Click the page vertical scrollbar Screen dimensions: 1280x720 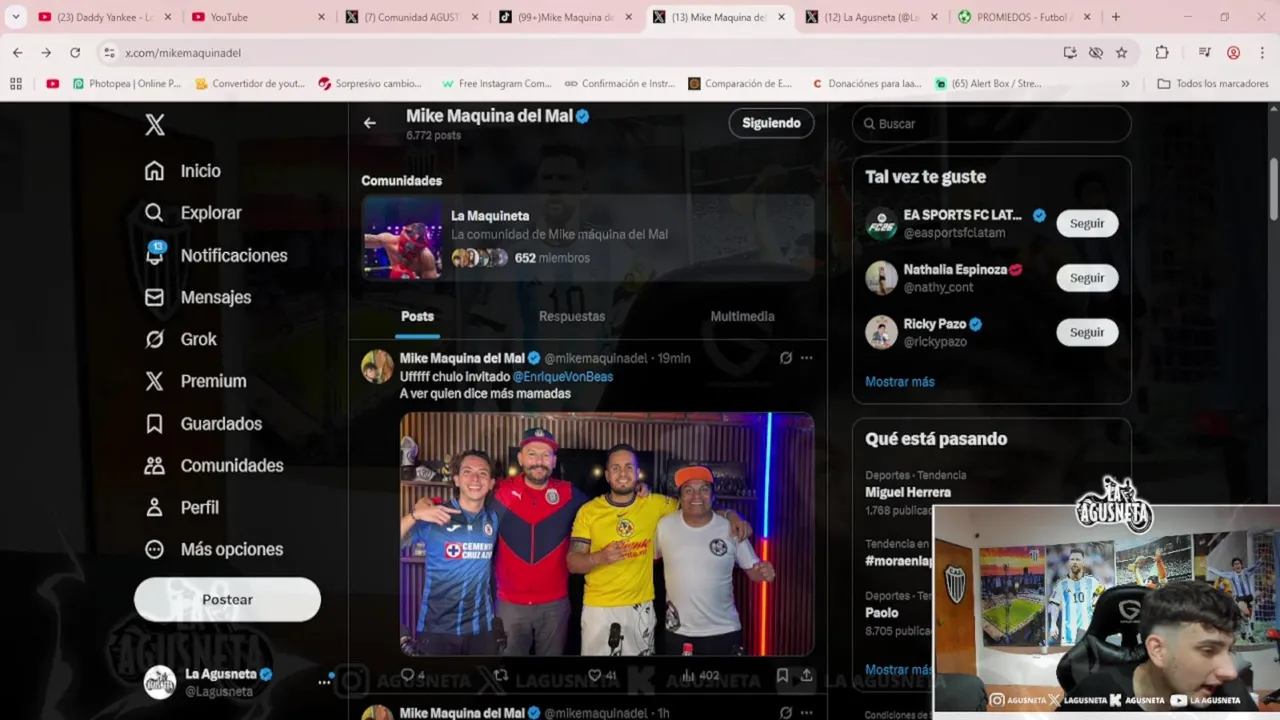pos(1274,190)
